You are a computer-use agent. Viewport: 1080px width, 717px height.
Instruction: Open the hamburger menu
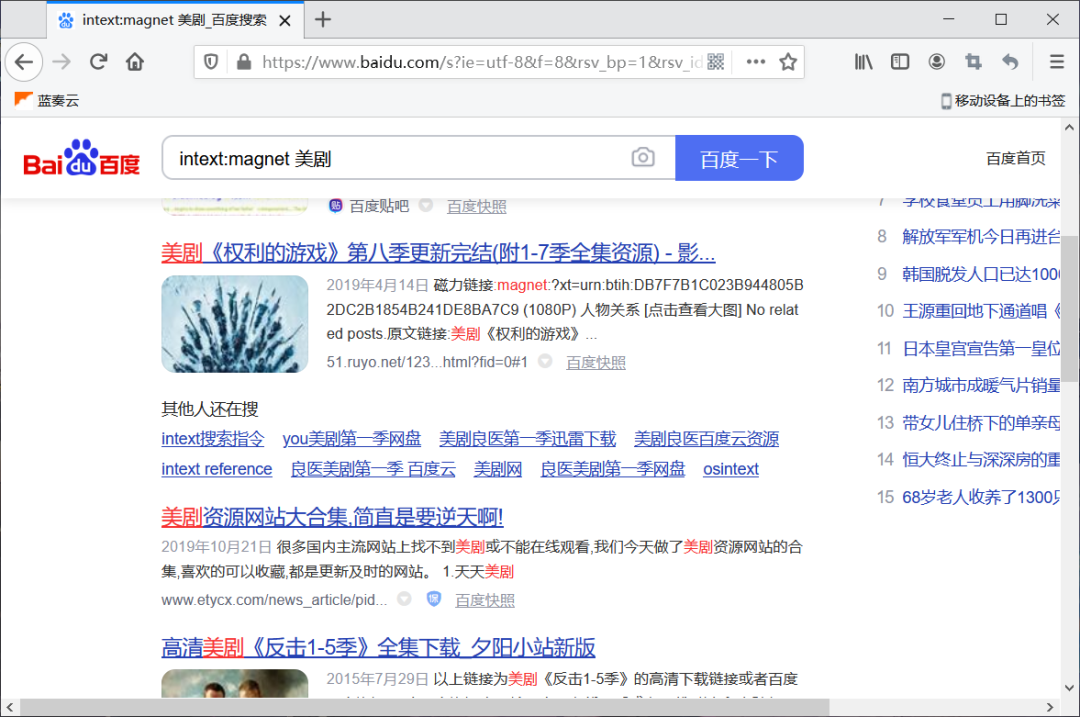[1056, 61]
